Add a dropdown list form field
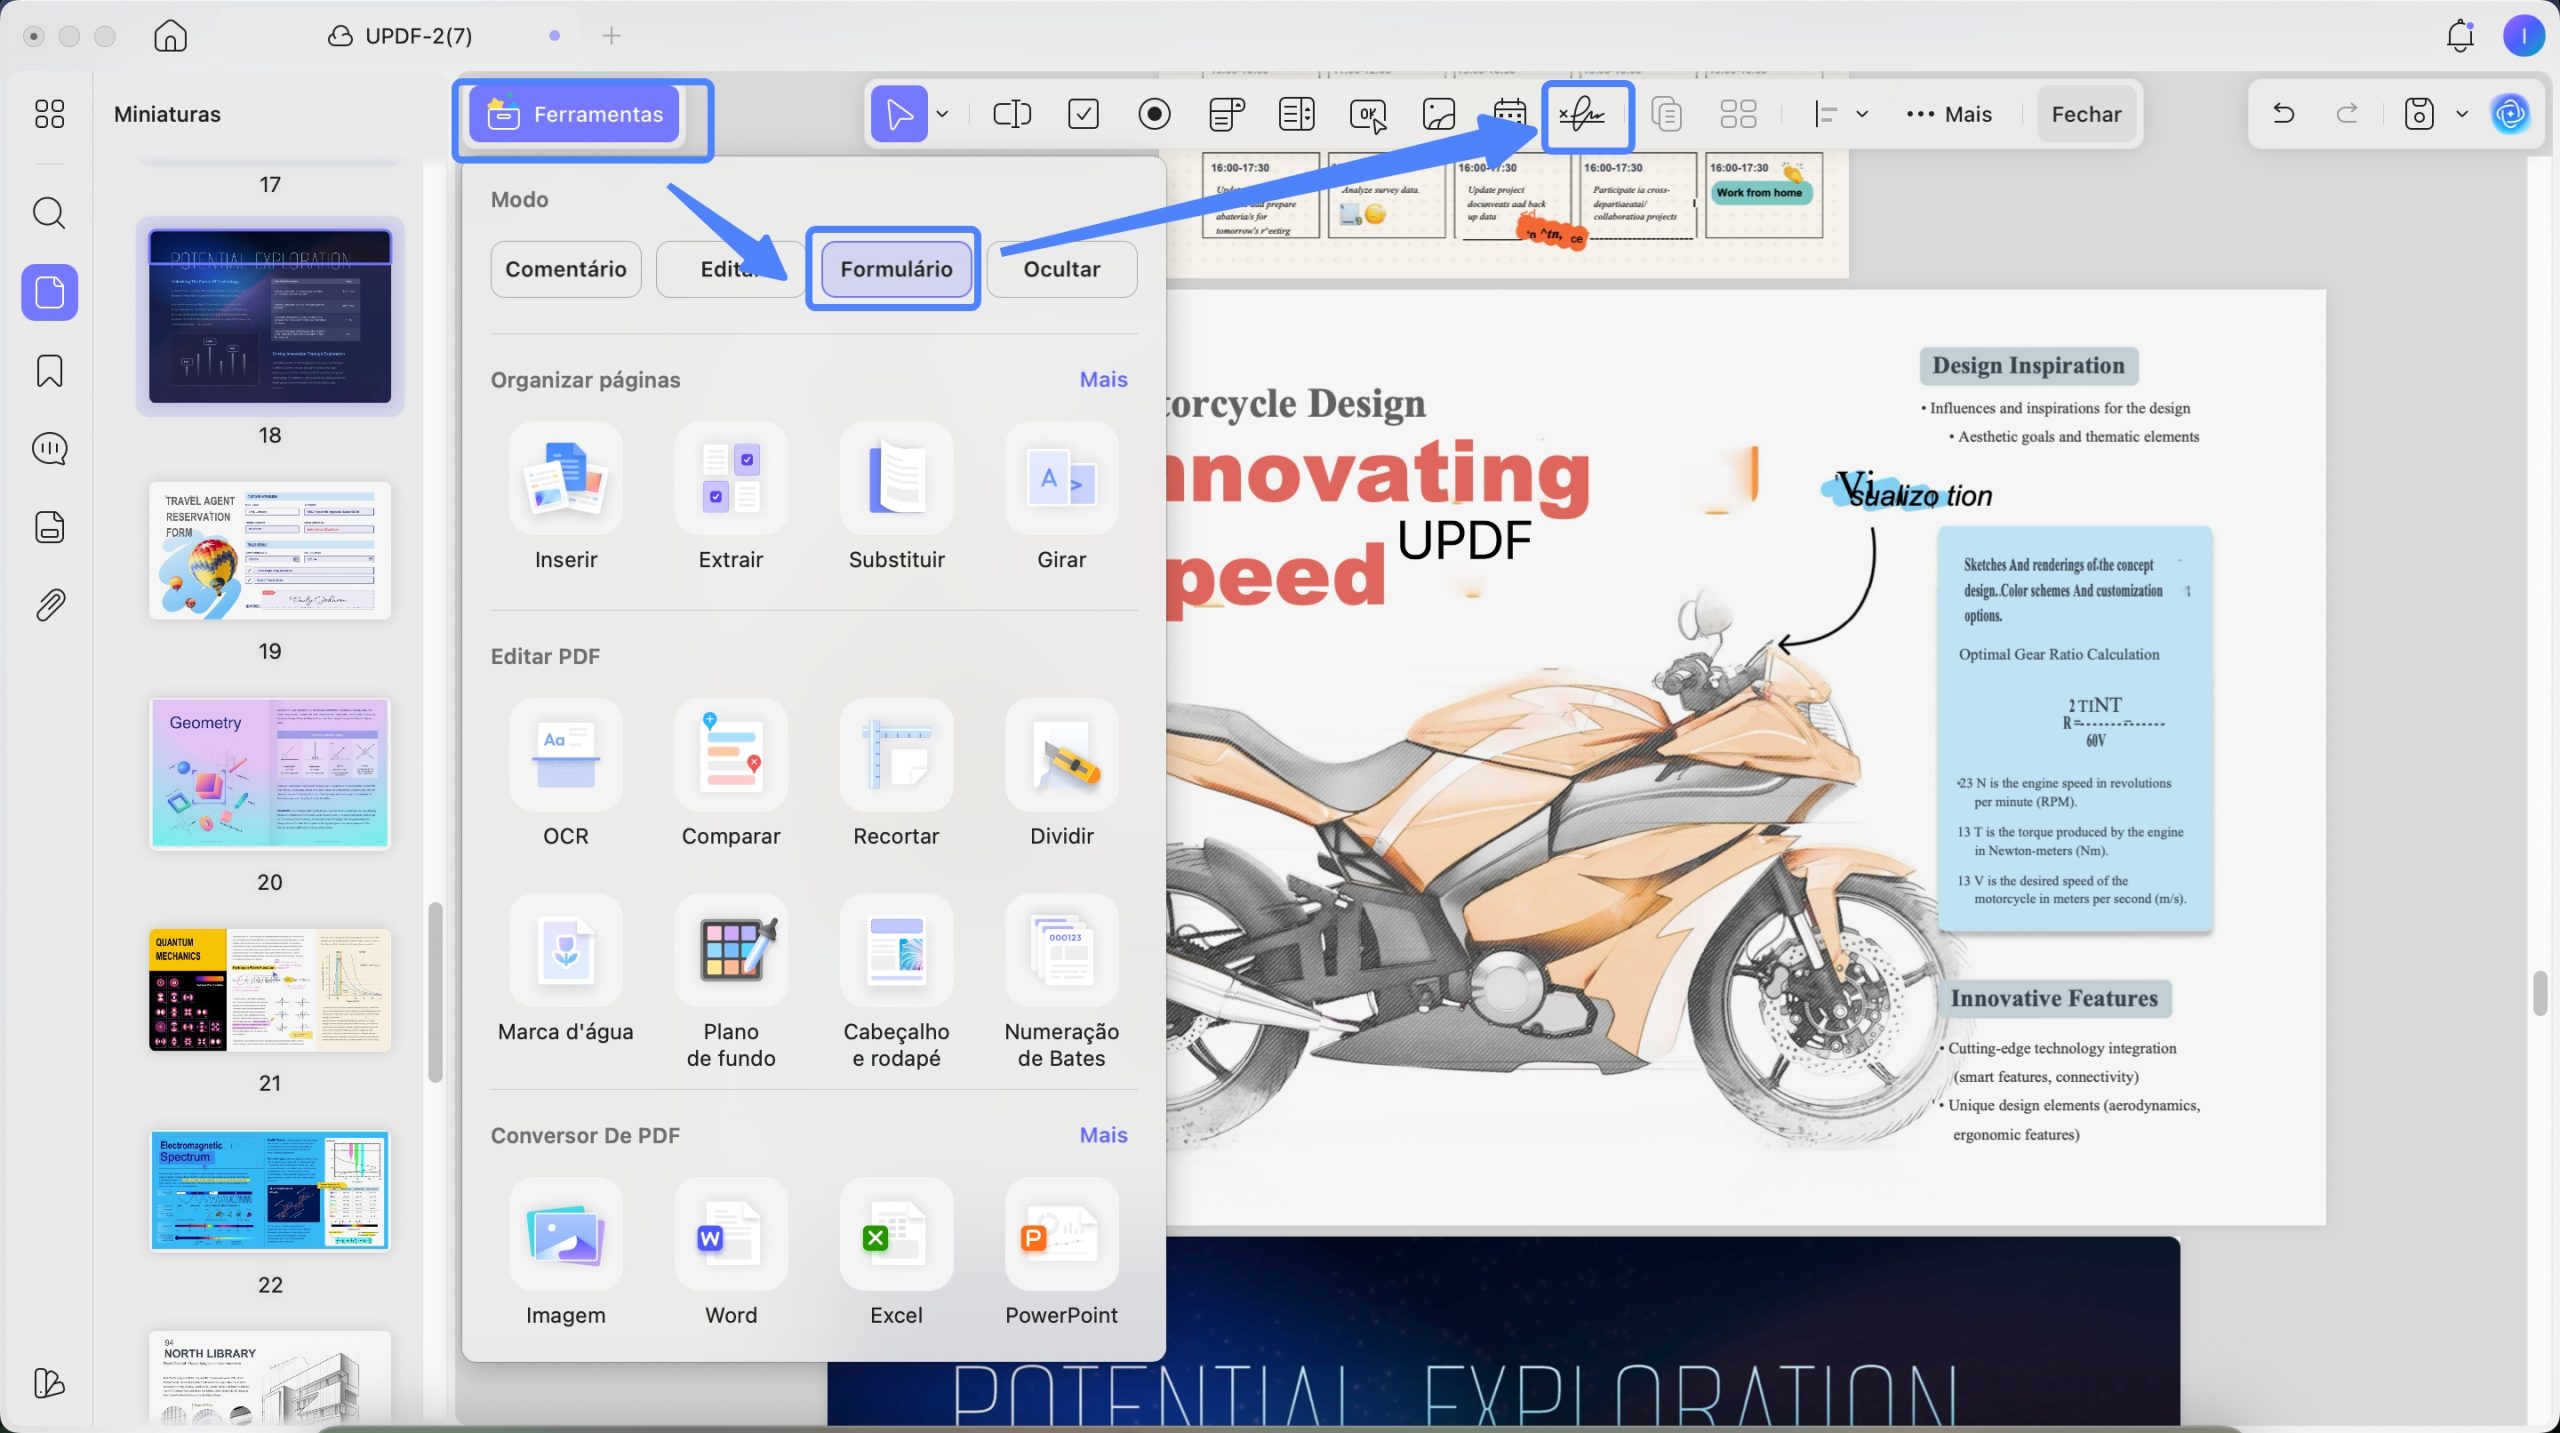Screen dimensions: 2560x1433 point(1226,114)
